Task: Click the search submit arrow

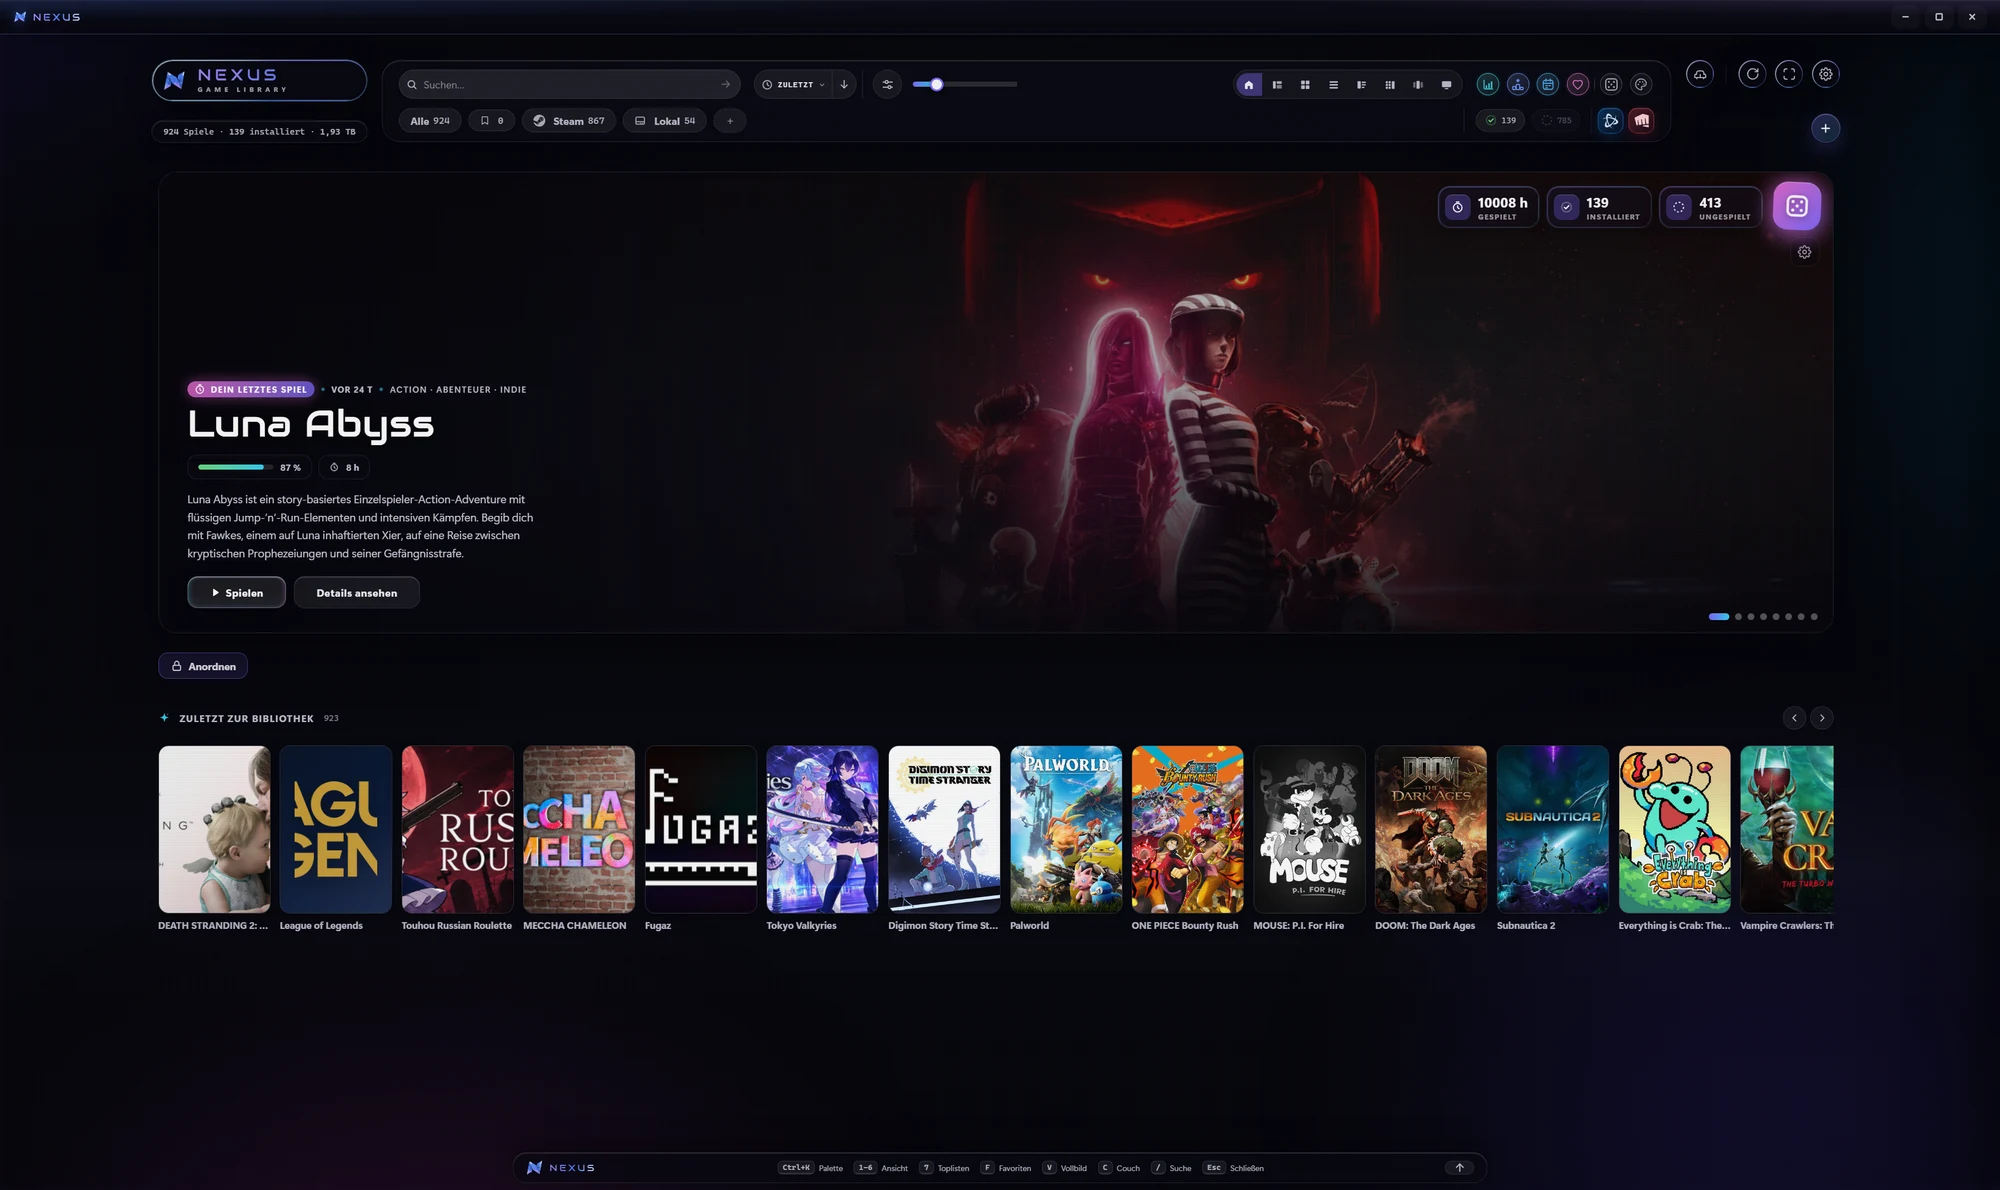Action: [726, 85]
